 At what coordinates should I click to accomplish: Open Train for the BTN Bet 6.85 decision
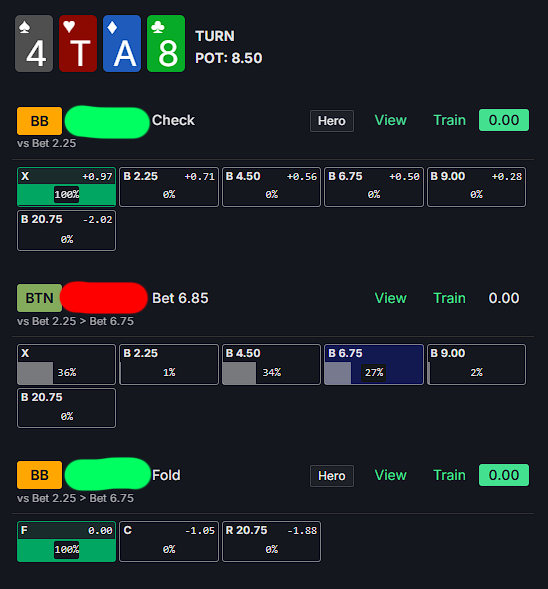[x=449, y=298]
